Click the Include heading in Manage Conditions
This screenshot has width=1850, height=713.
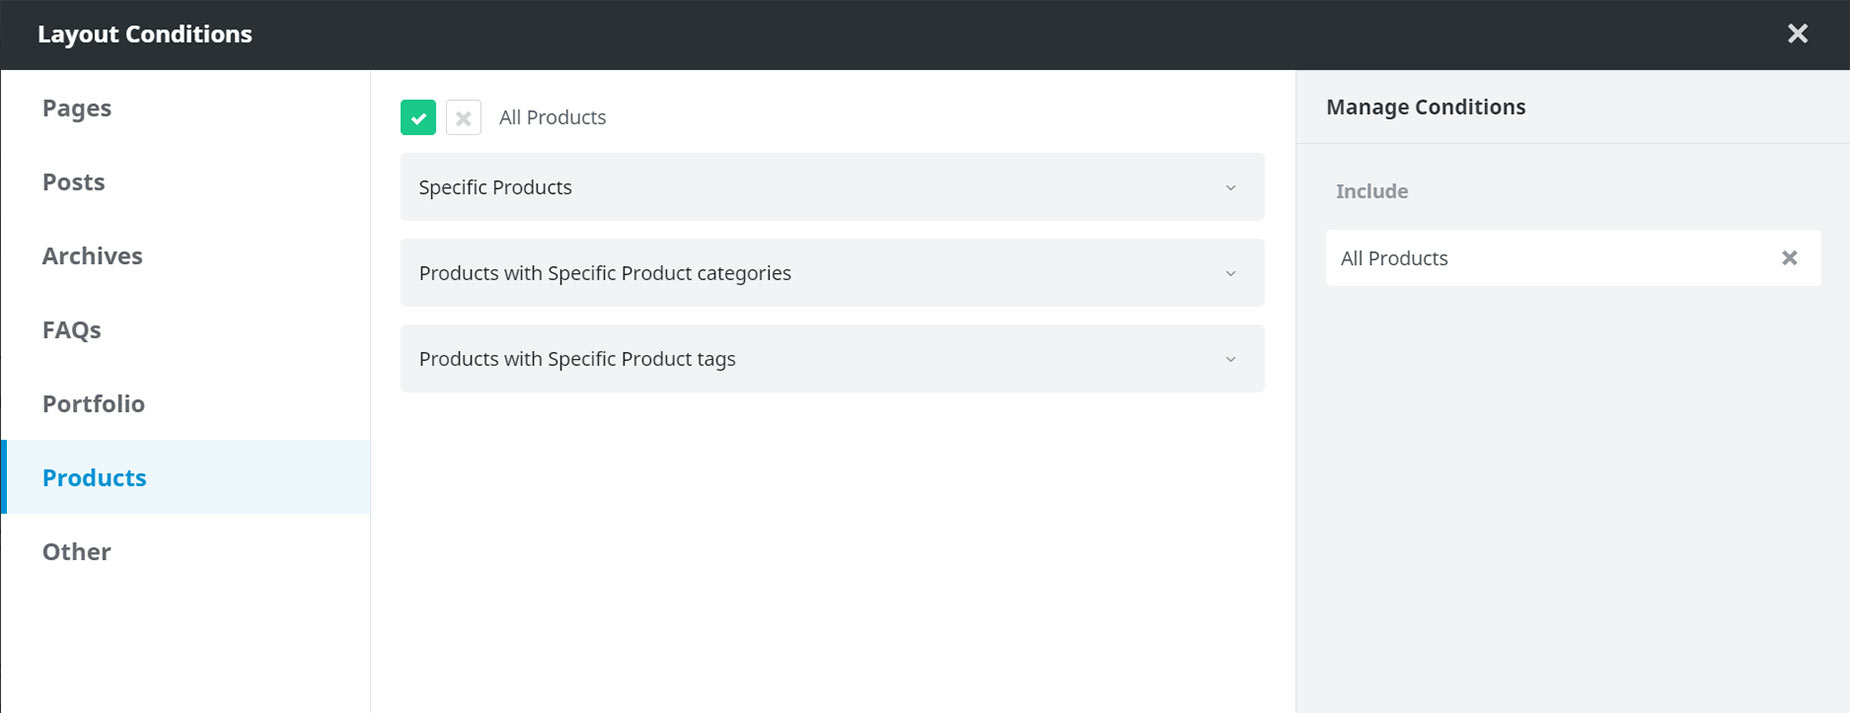click(x=1371, y=191)
